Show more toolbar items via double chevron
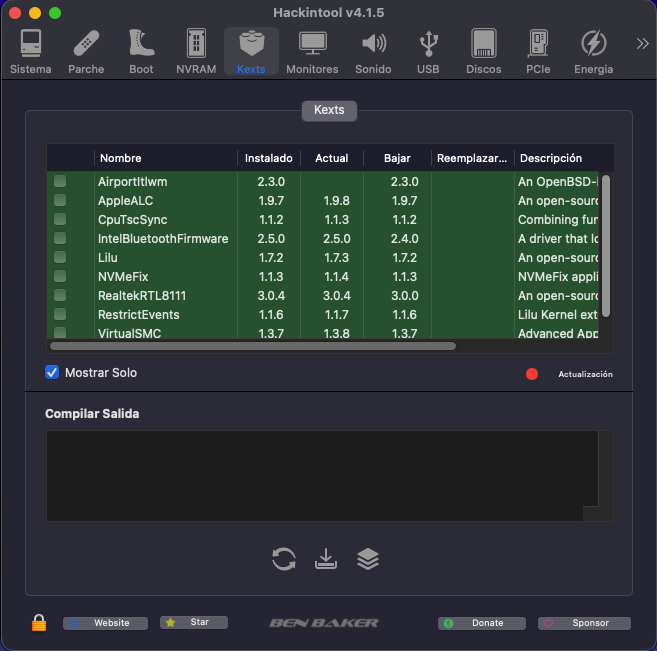 tap(642, 44)
